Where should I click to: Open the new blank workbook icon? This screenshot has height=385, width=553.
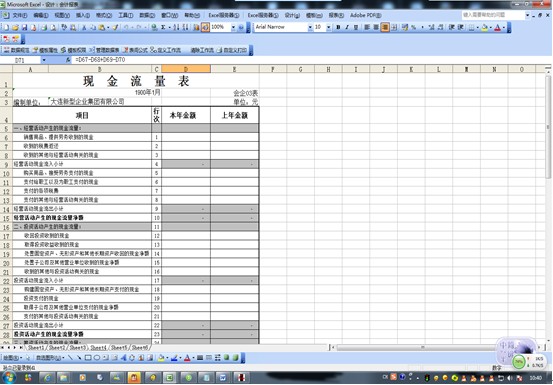click(6, 28)
